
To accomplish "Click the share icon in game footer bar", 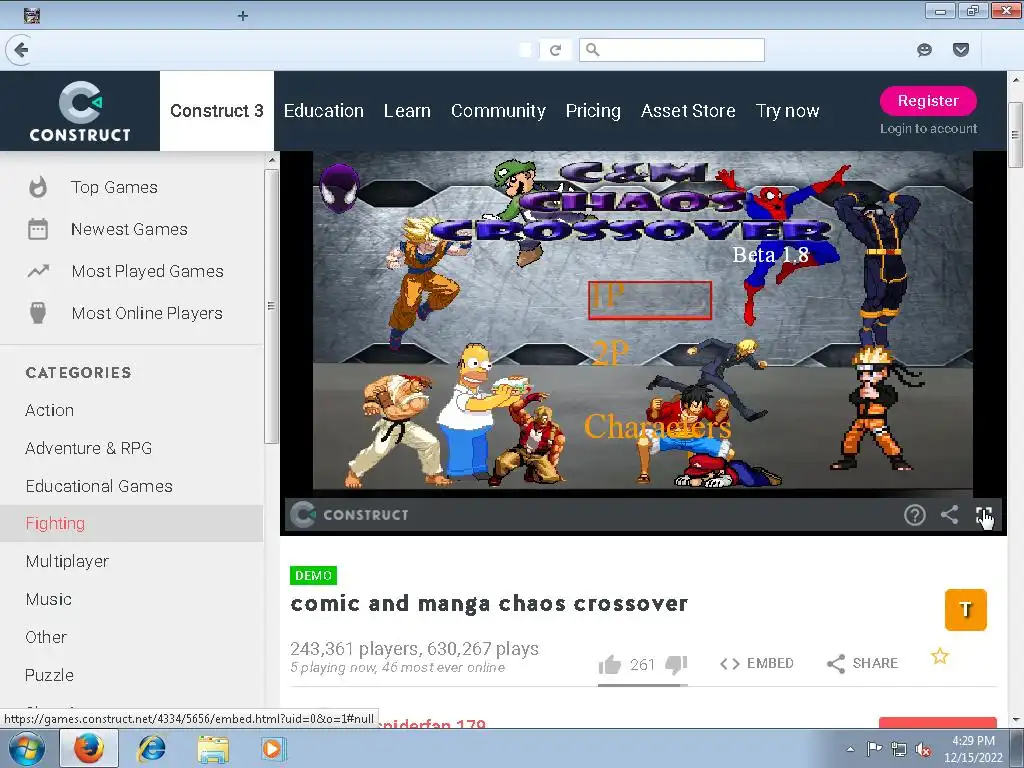I will [x=950, y=515].
